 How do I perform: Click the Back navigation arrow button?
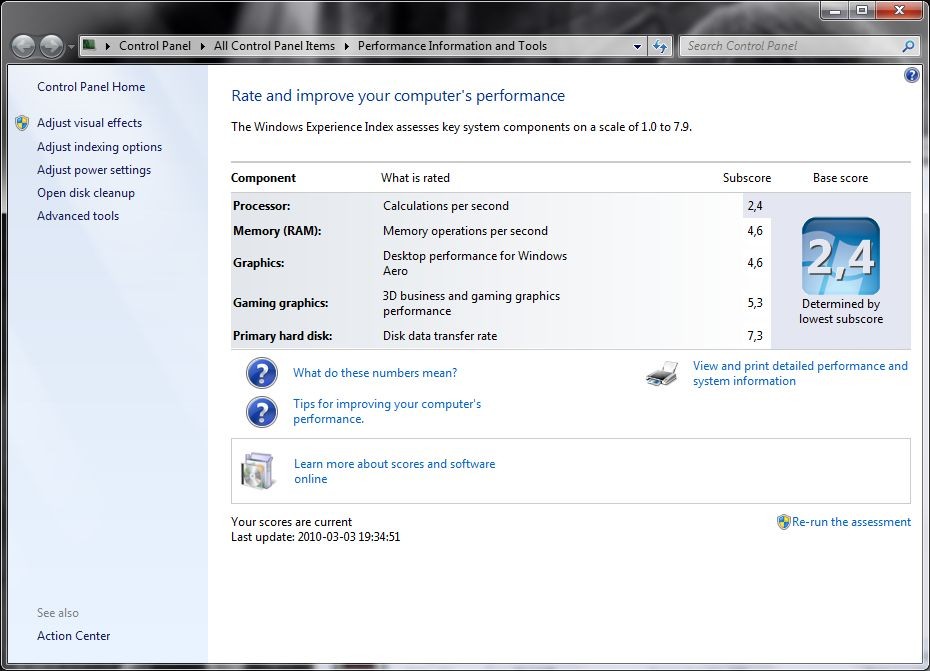coord(24,46)
